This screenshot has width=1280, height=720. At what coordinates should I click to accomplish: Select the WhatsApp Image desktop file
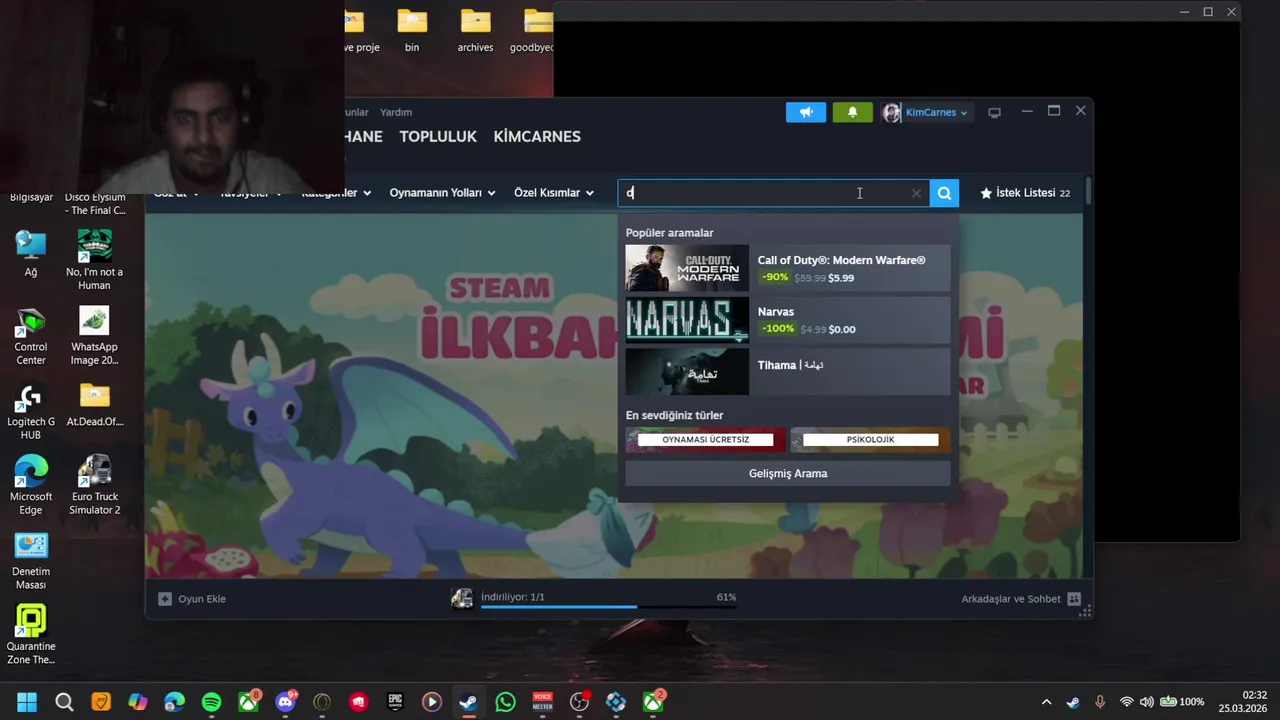94,335
